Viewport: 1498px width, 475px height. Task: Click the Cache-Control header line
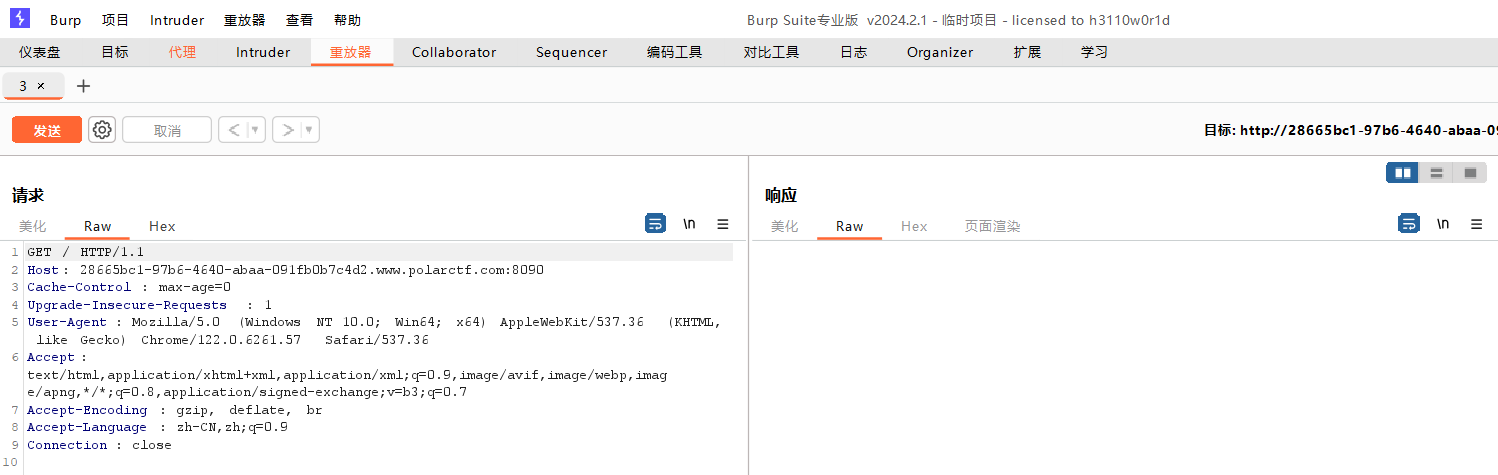click(129, 287)
